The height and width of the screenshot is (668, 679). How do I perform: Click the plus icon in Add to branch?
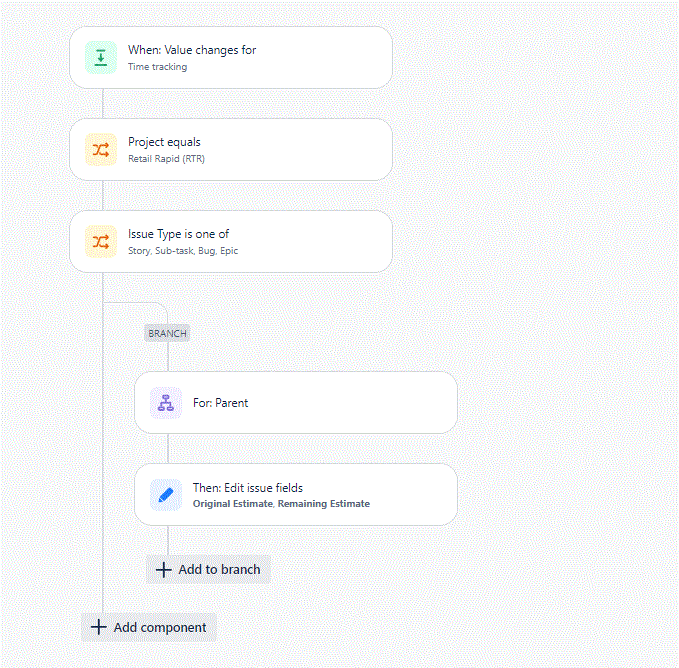(163, 570)
